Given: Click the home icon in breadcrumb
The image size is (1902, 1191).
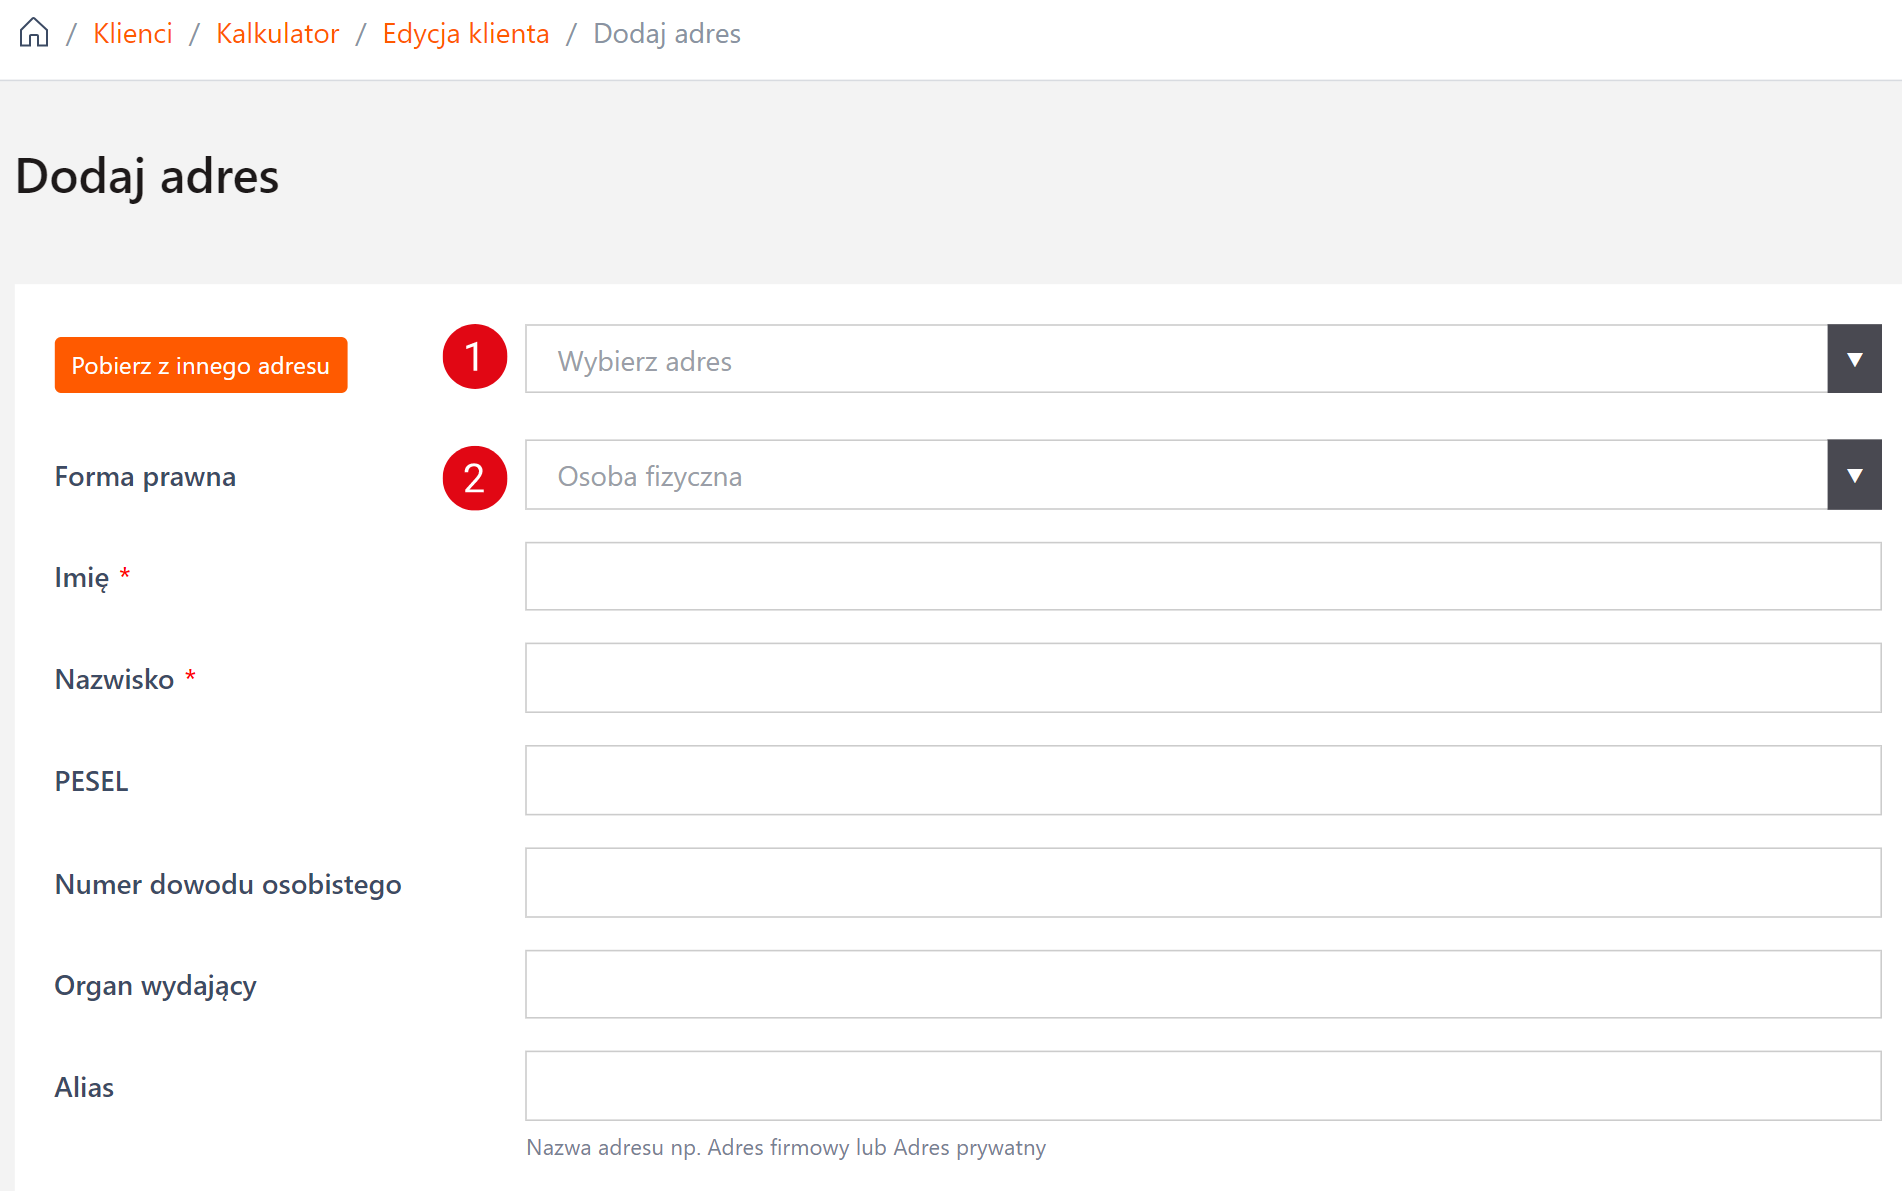Looking at the screenshot, I should [x=34, y=33].
